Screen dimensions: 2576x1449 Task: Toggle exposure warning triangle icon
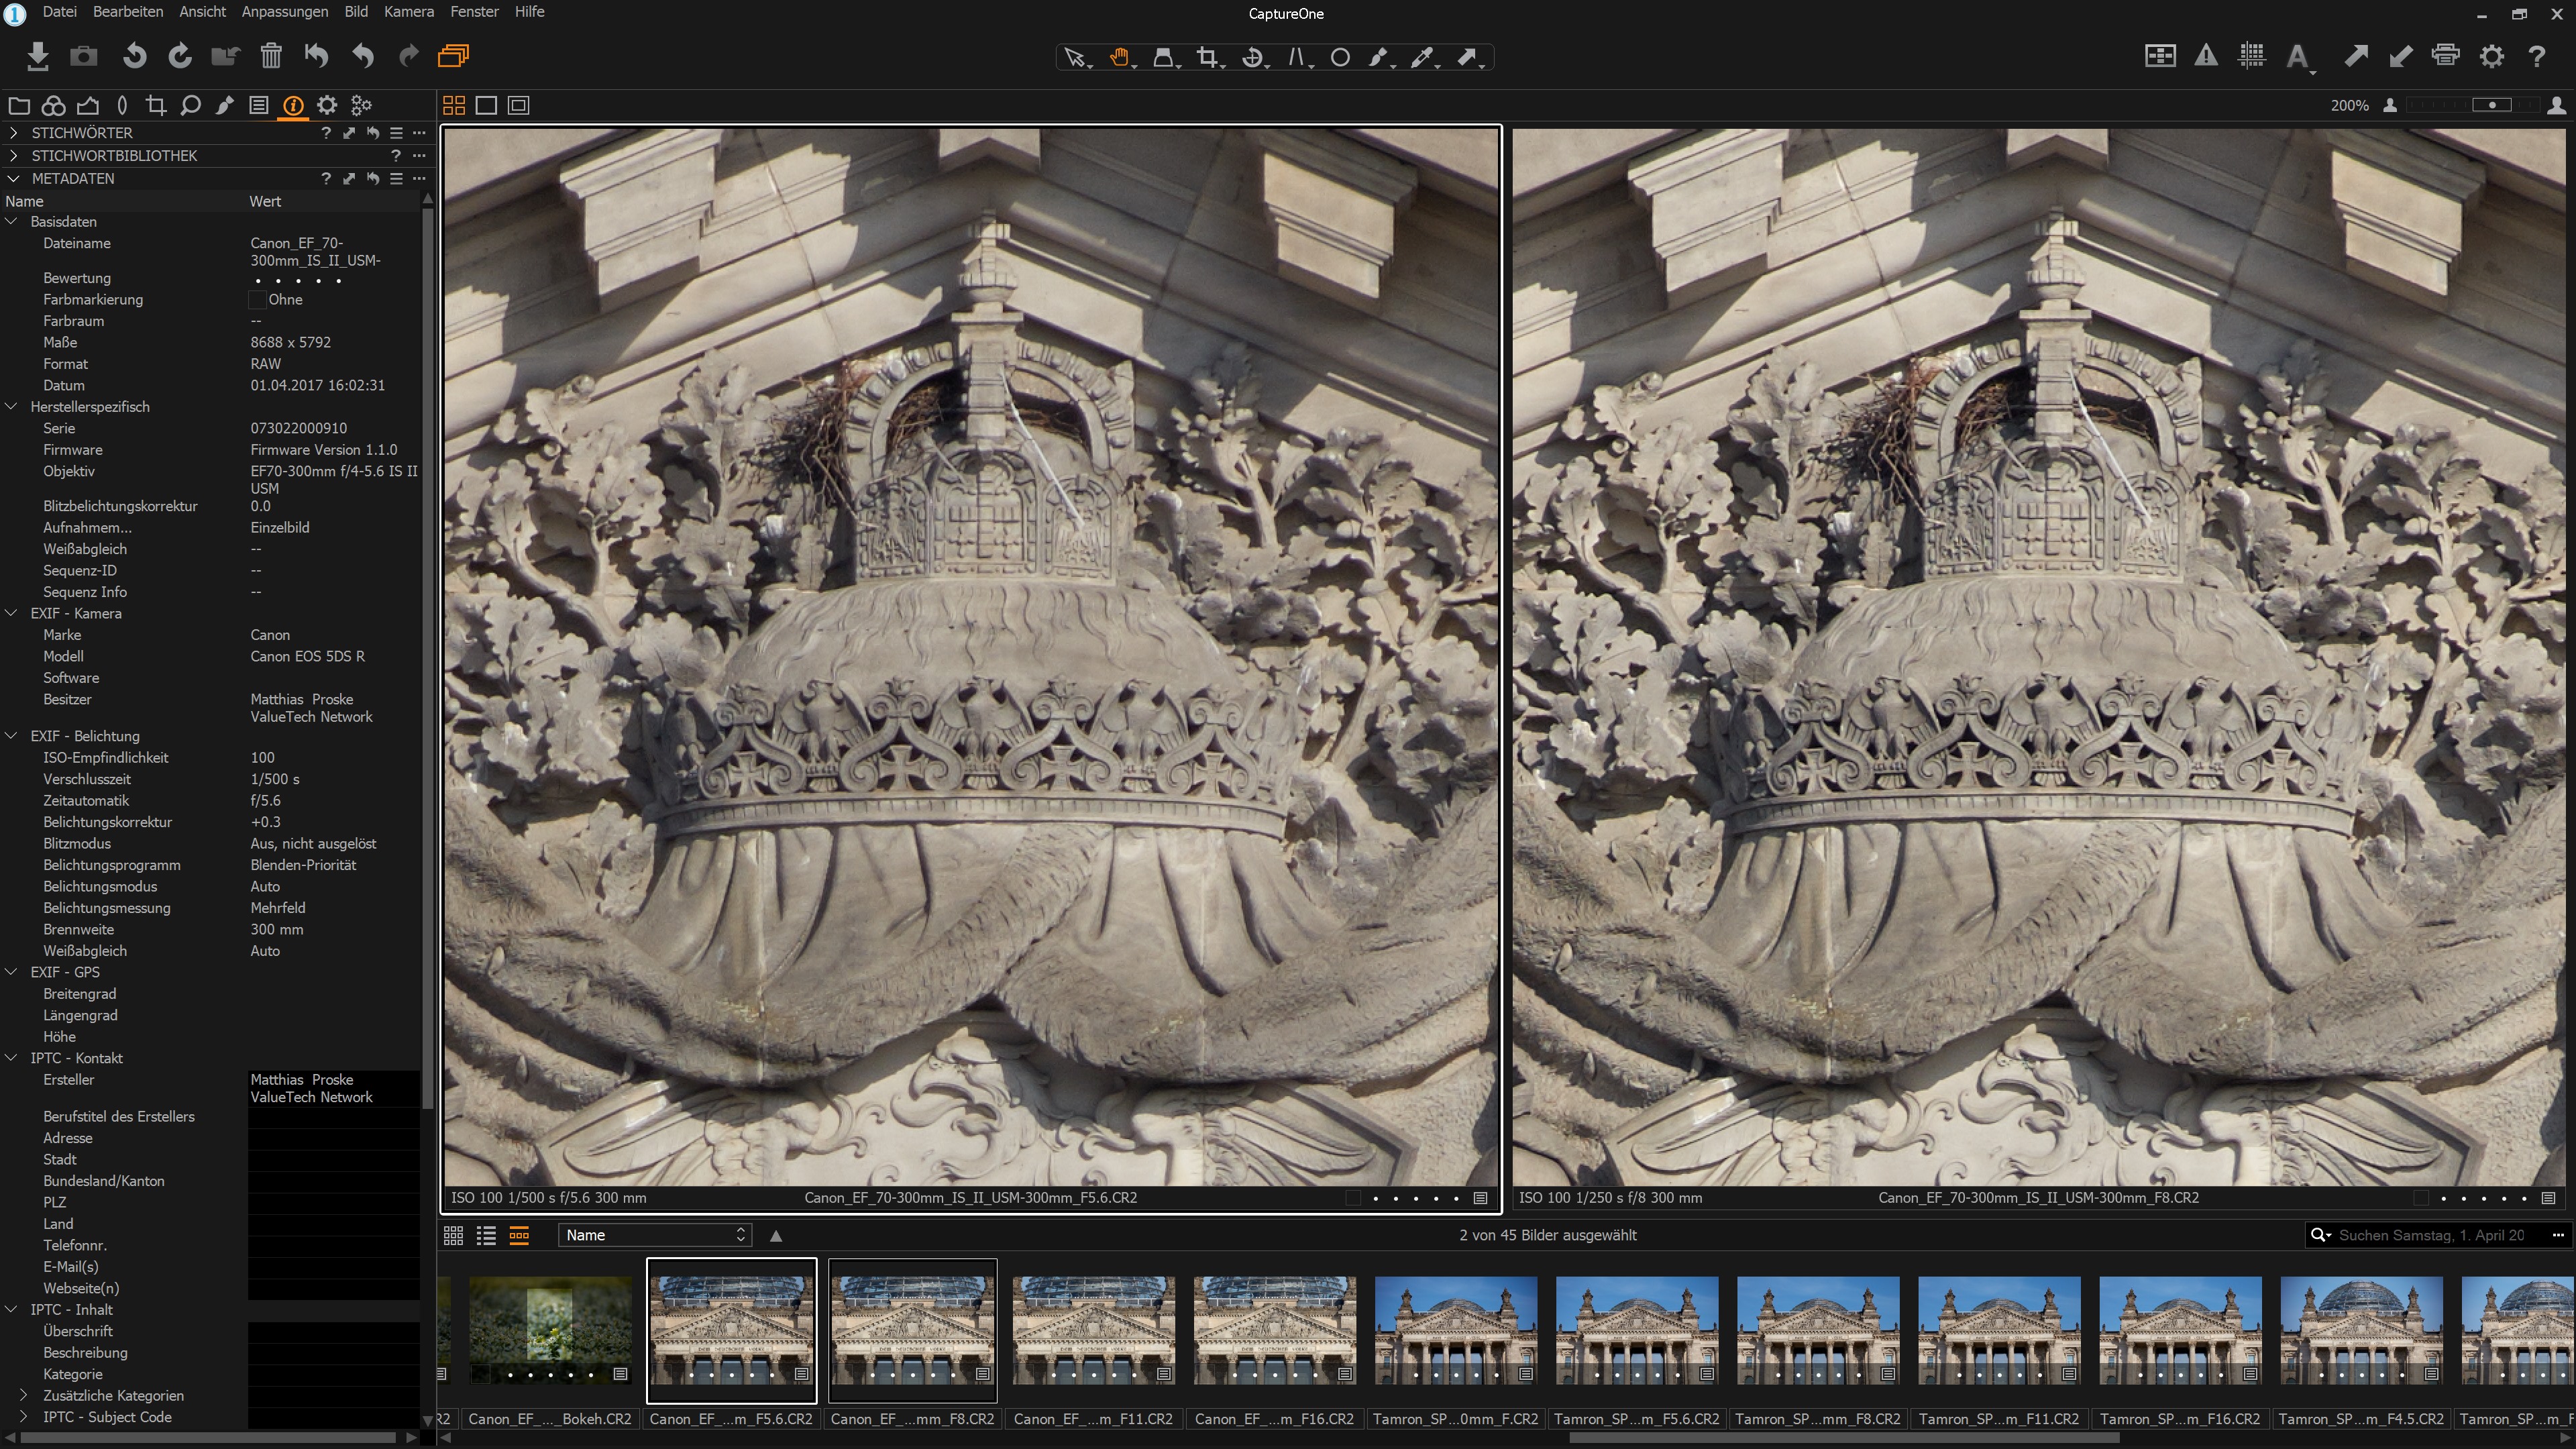2205,56
